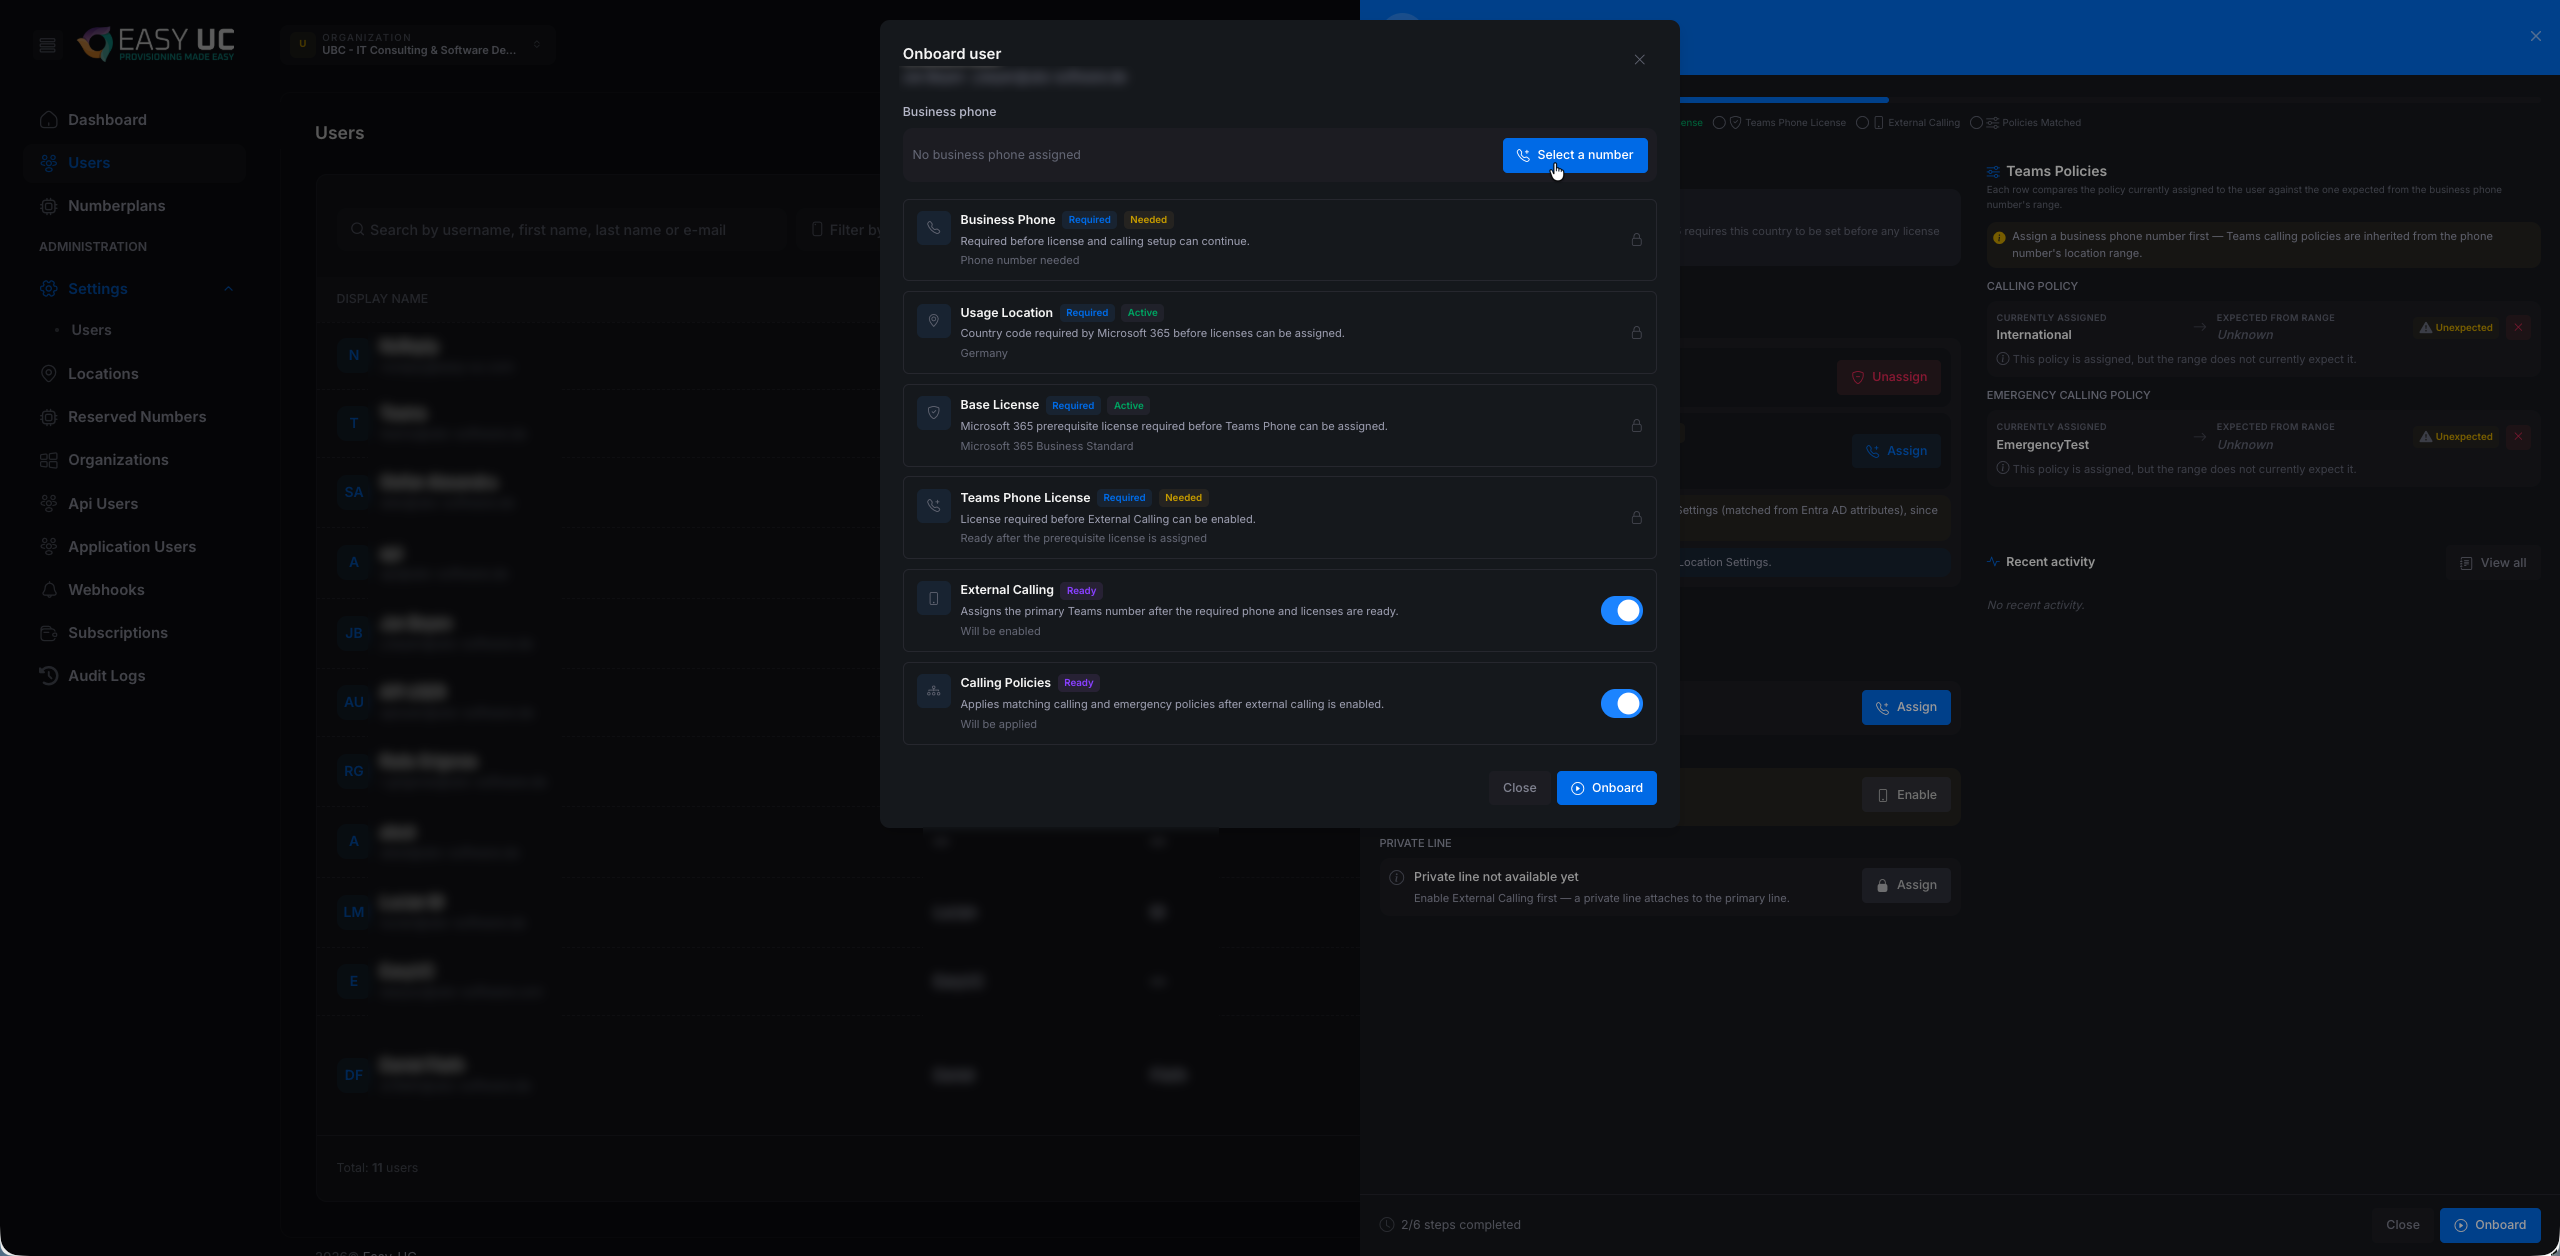Click the Onboard button in panel footer

coord(2490,1225)
